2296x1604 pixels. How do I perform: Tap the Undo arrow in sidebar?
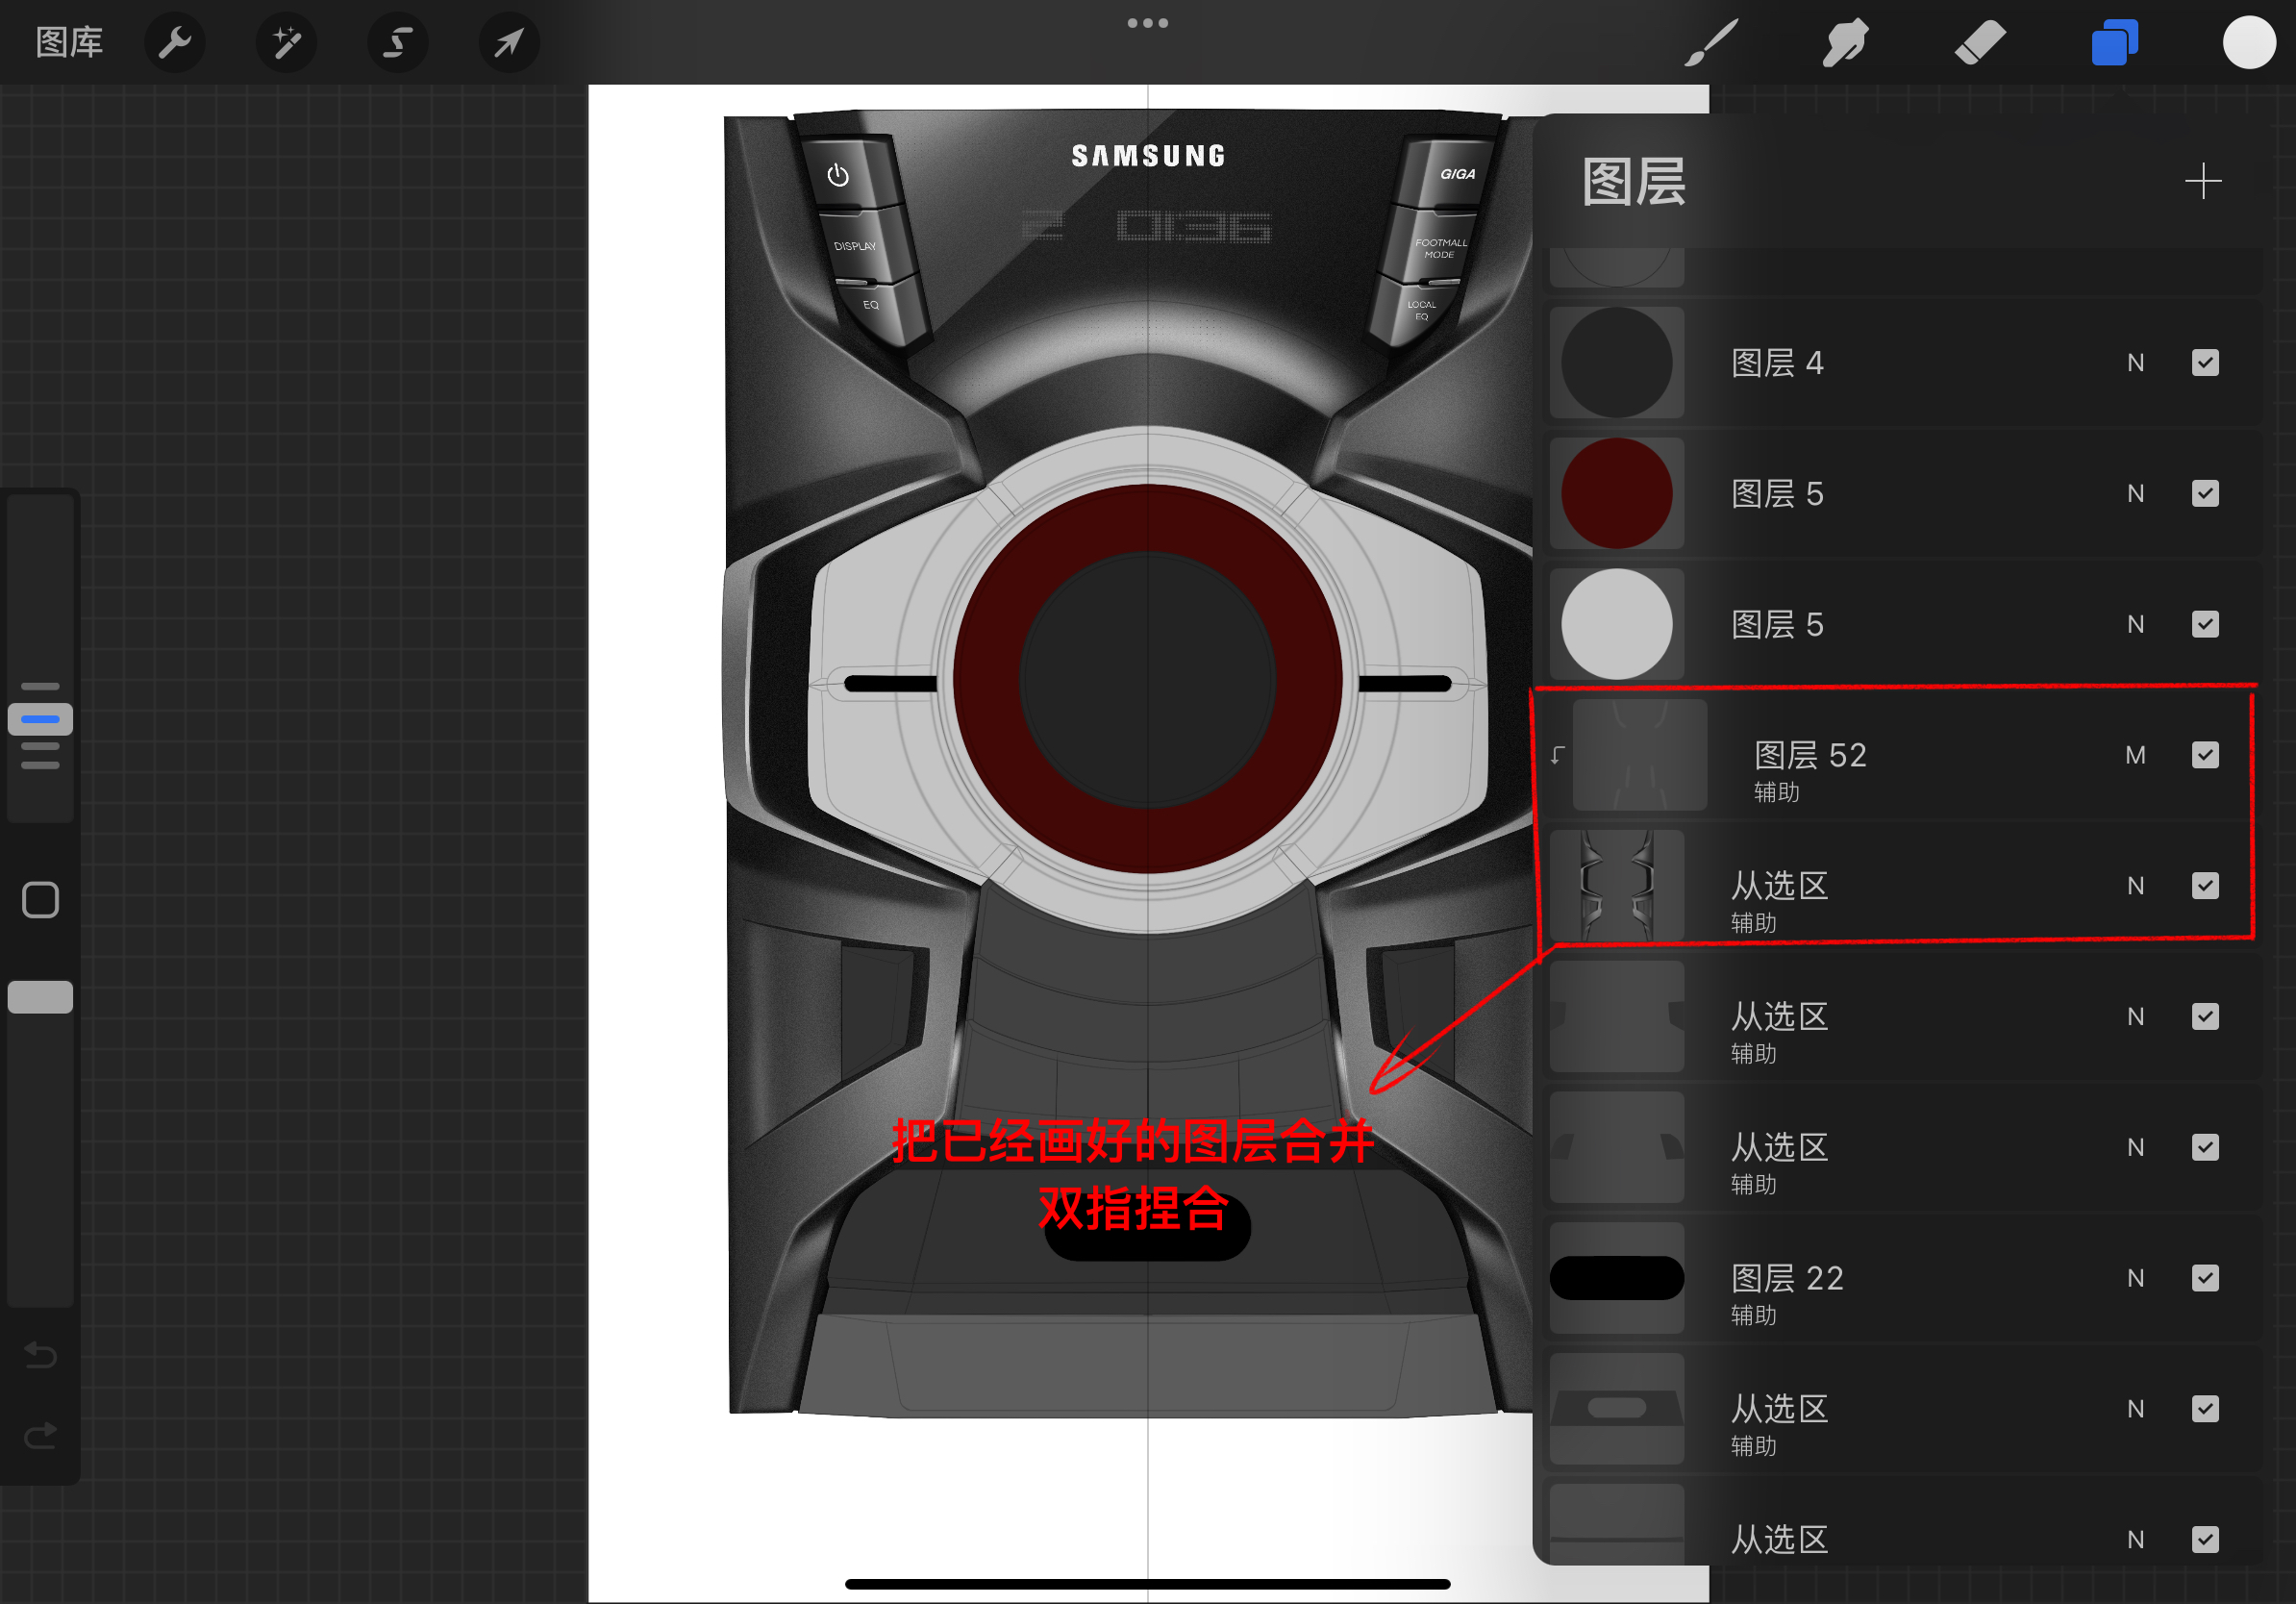pyautogui.click(x=40, y=1356)
